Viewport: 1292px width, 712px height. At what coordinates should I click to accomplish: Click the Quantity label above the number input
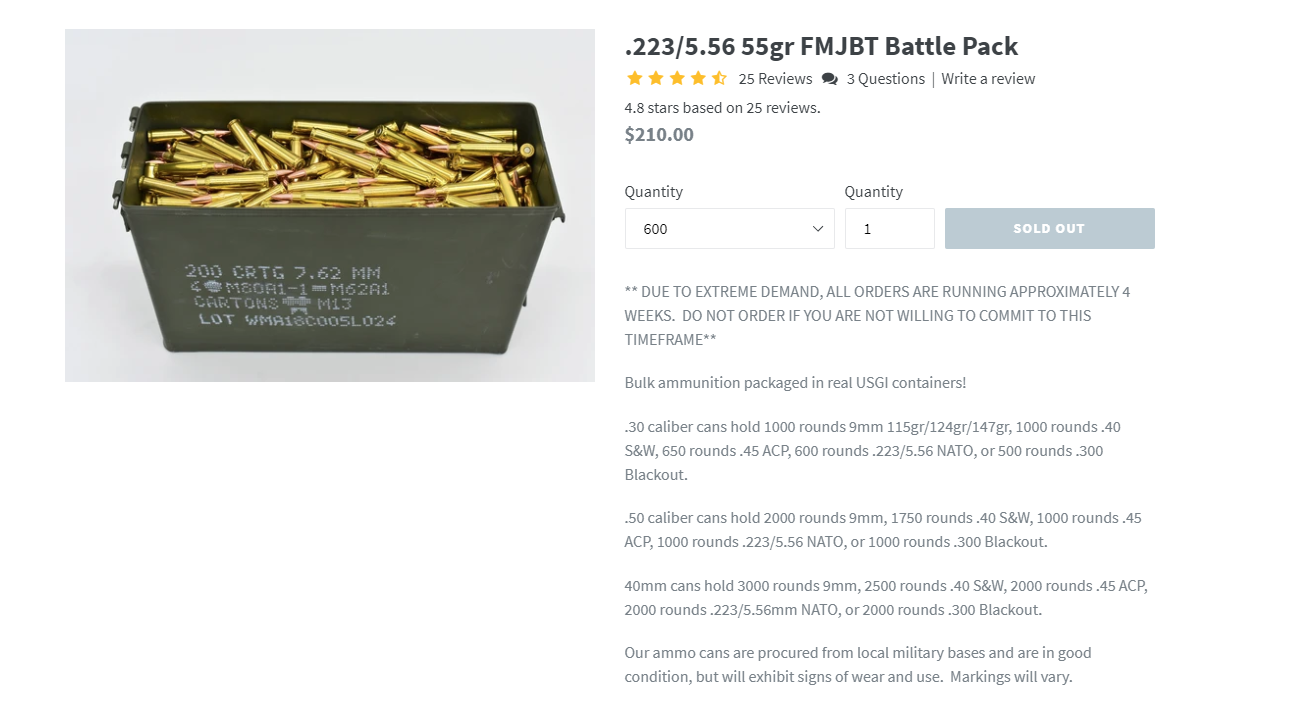tap(873, 191)
